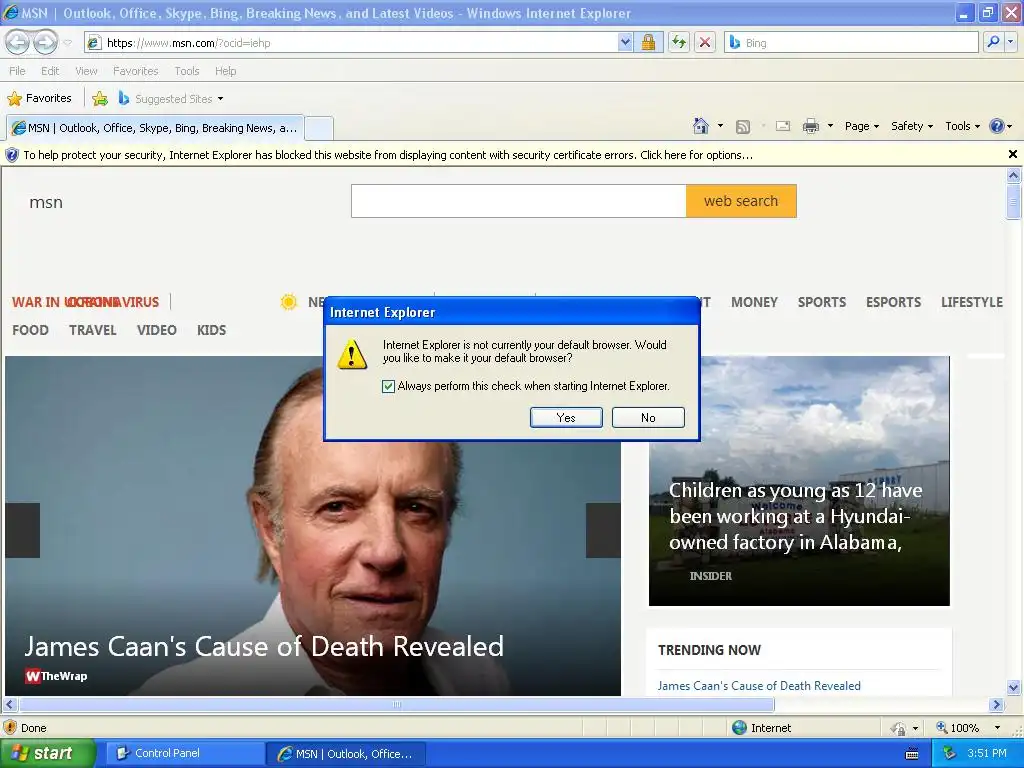Viewport: 1024px width, 768px height.
Task: Switch to Control Panel taskbar item
Action: pyautogui.click(x=184, y=754)
